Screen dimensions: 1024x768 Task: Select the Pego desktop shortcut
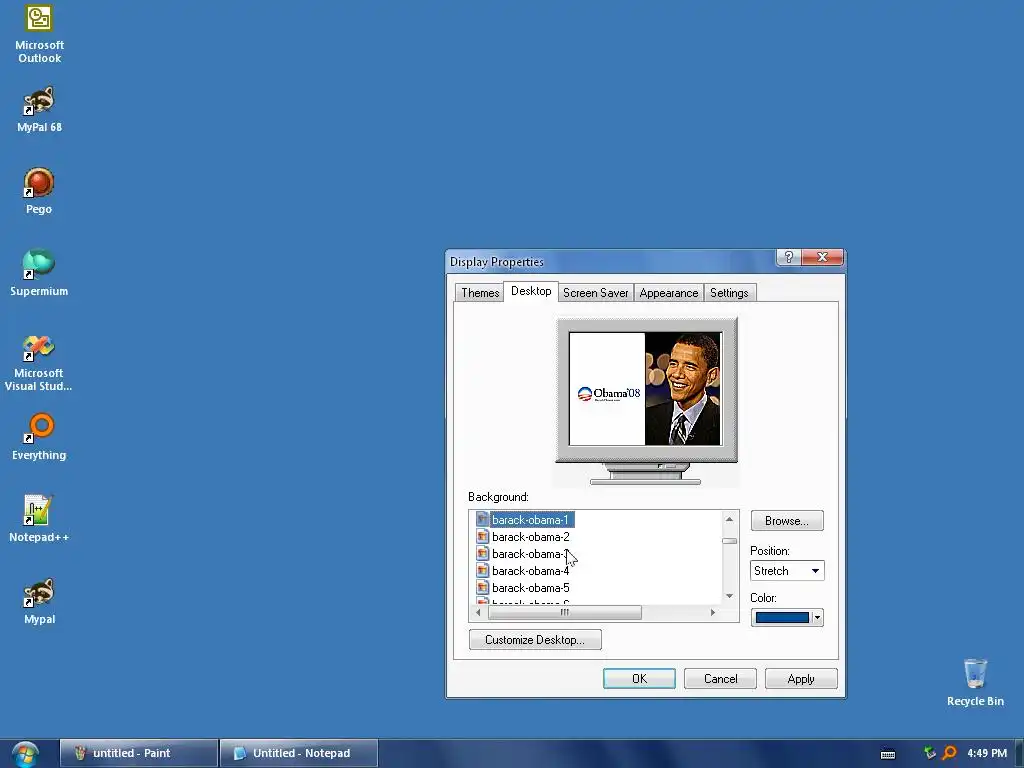pos(39,191)
